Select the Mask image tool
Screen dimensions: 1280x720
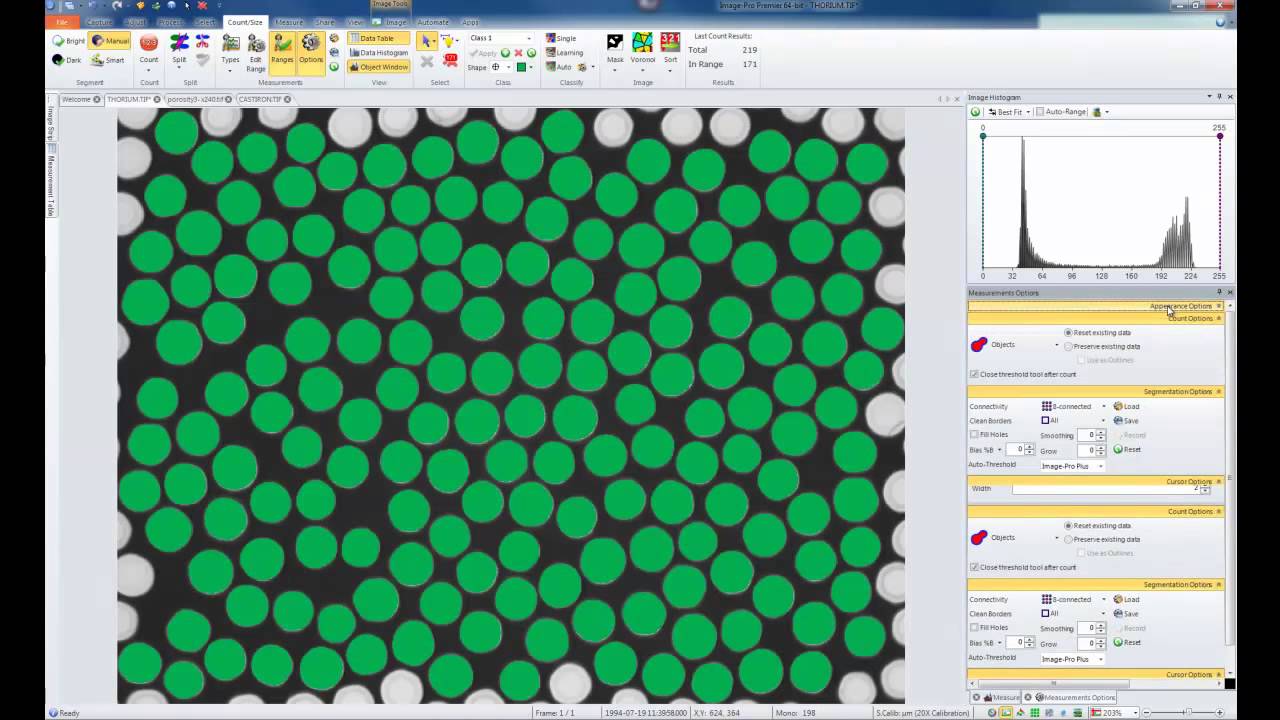pyautogui.click(x=614, y=48)
